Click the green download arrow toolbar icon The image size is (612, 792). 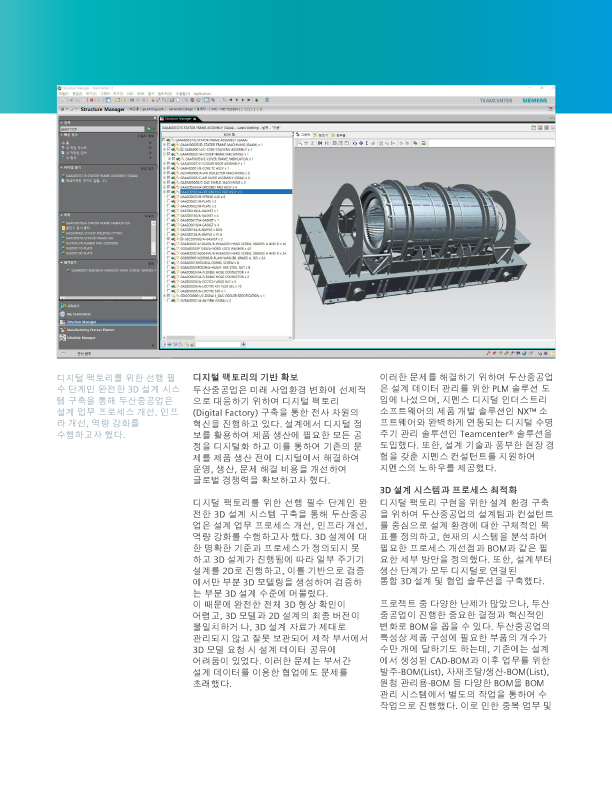pyautogui.click(x=257, y=100)
